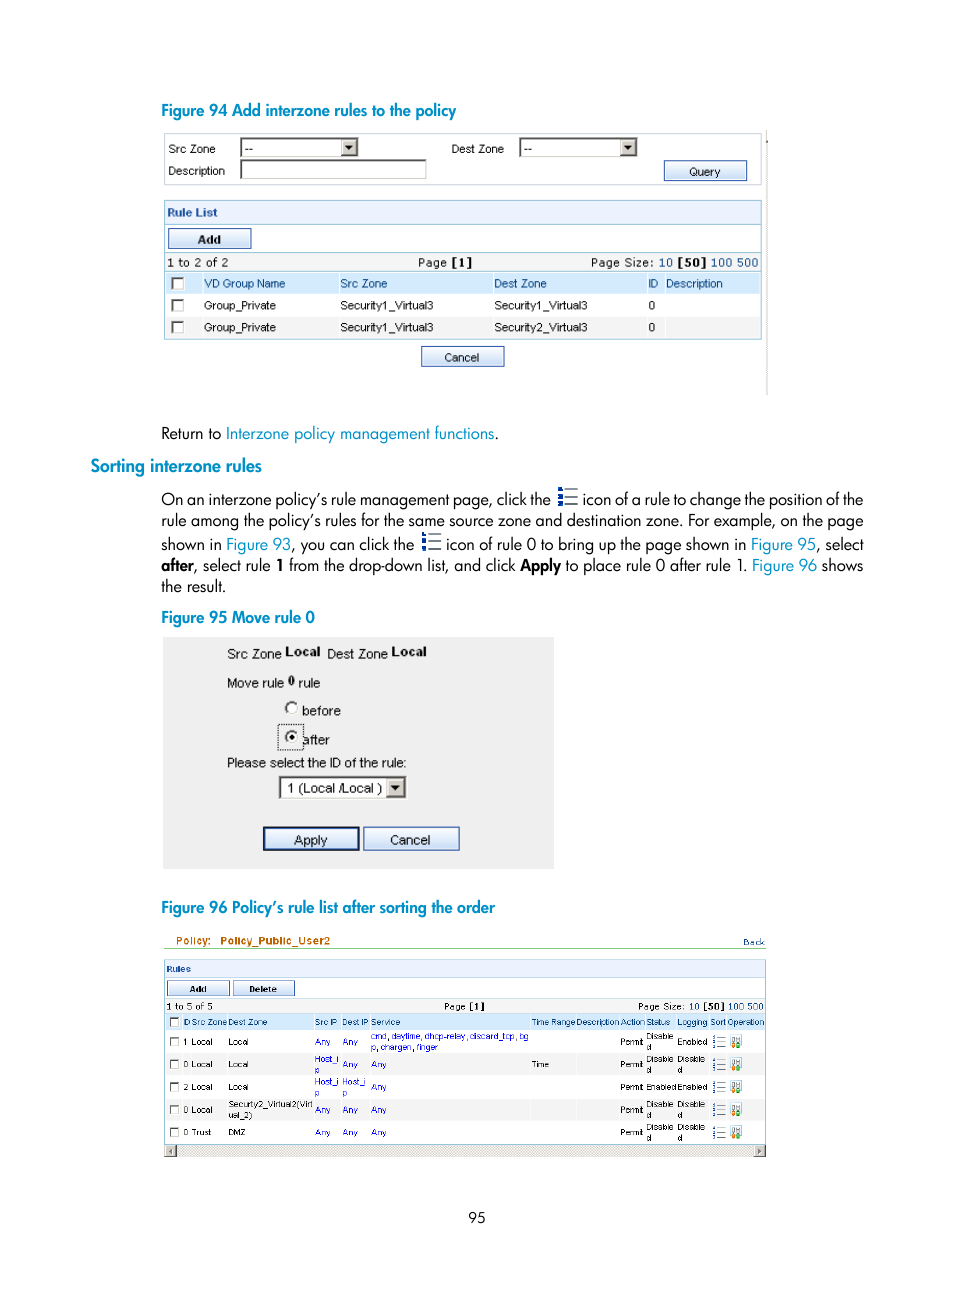Open the 'chargen' service link
Viewport: 954px width, 1296px height.
pos(396,1048)
